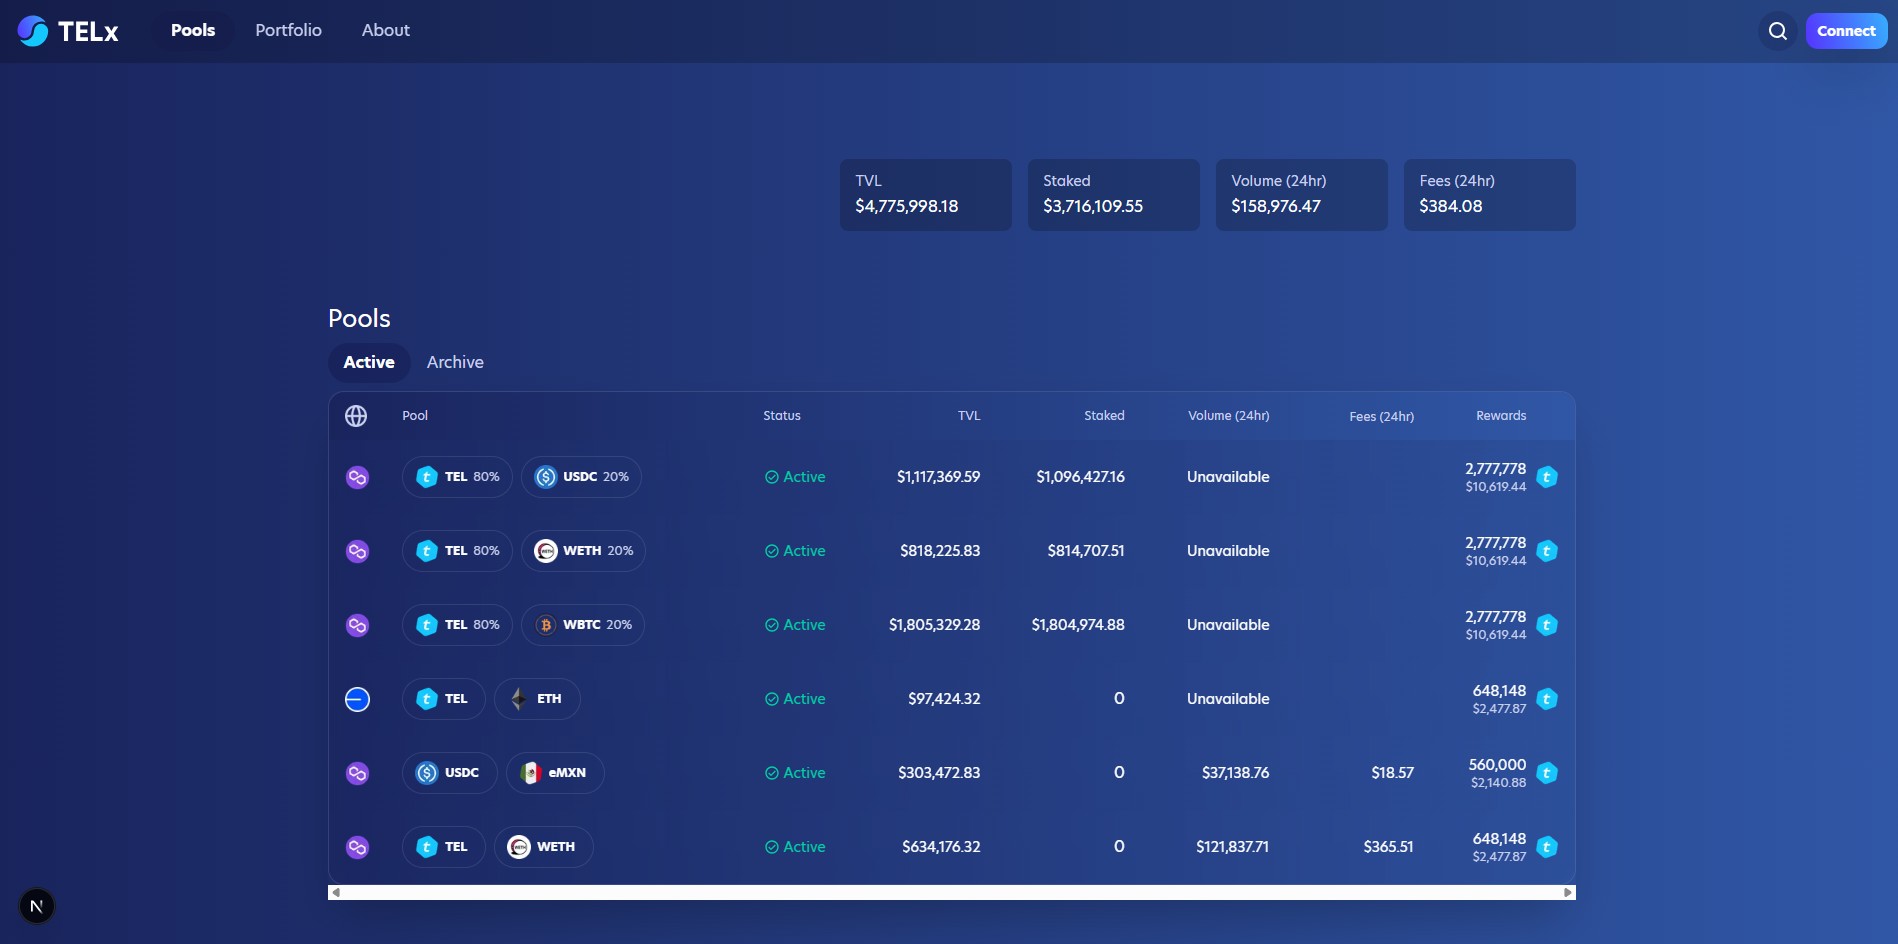Click the horizontal scrollbar track under the table
The image size is (1898, 944).
point(950,892)
